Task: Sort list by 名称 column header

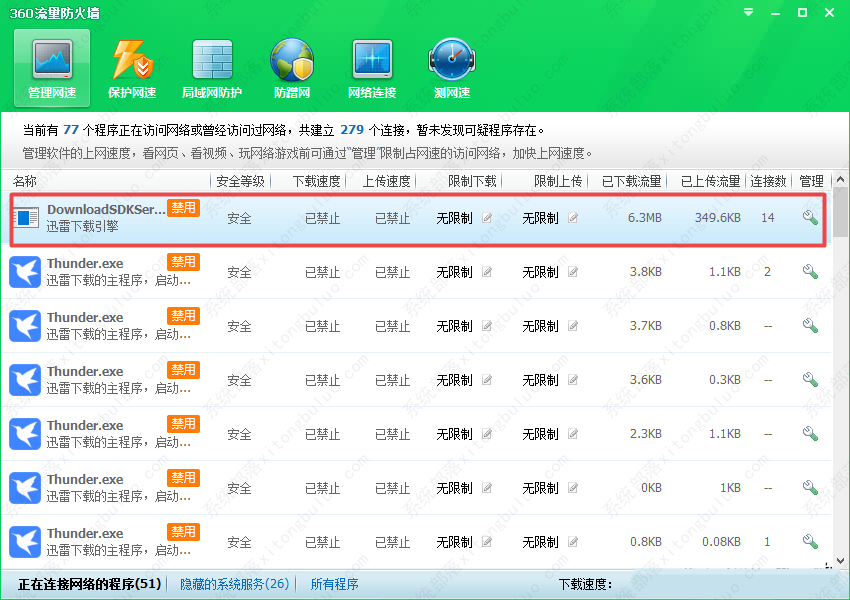Action: [24, 181]
